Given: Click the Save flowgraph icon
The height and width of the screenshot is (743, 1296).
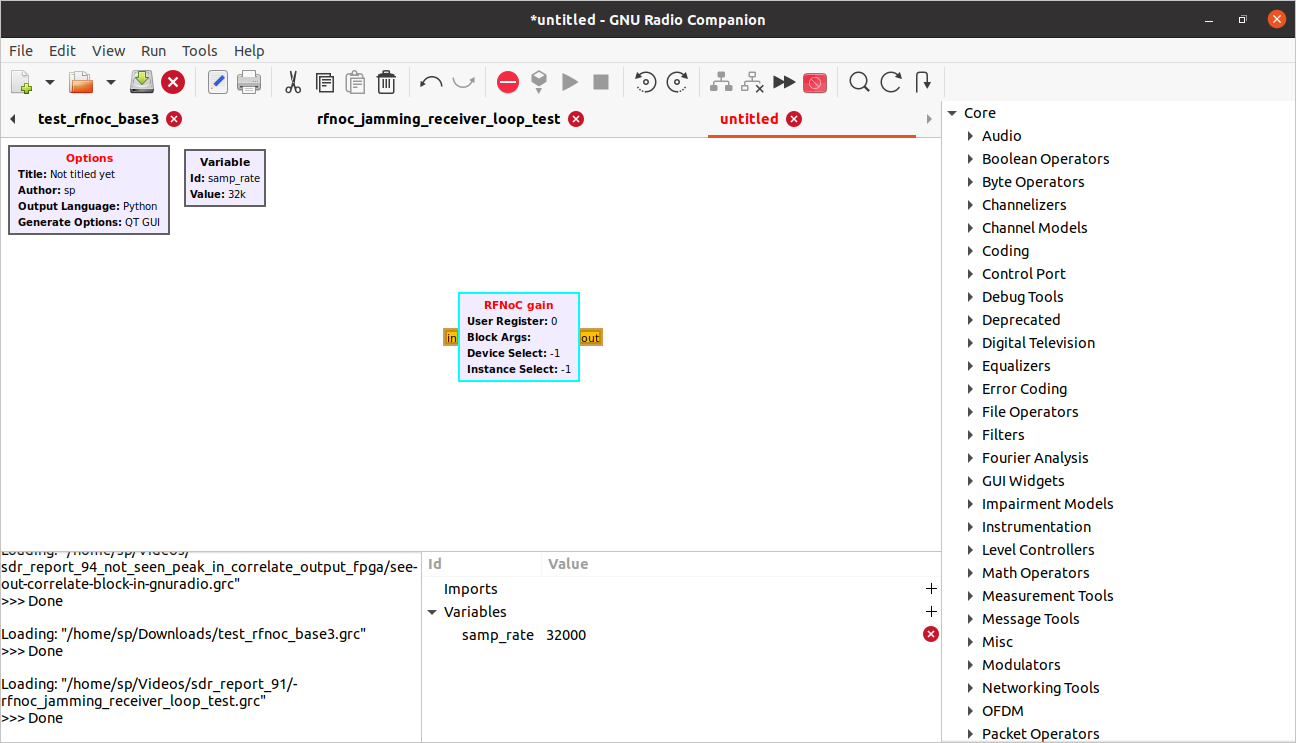Looking at the screenshot, I should point(142,82).
